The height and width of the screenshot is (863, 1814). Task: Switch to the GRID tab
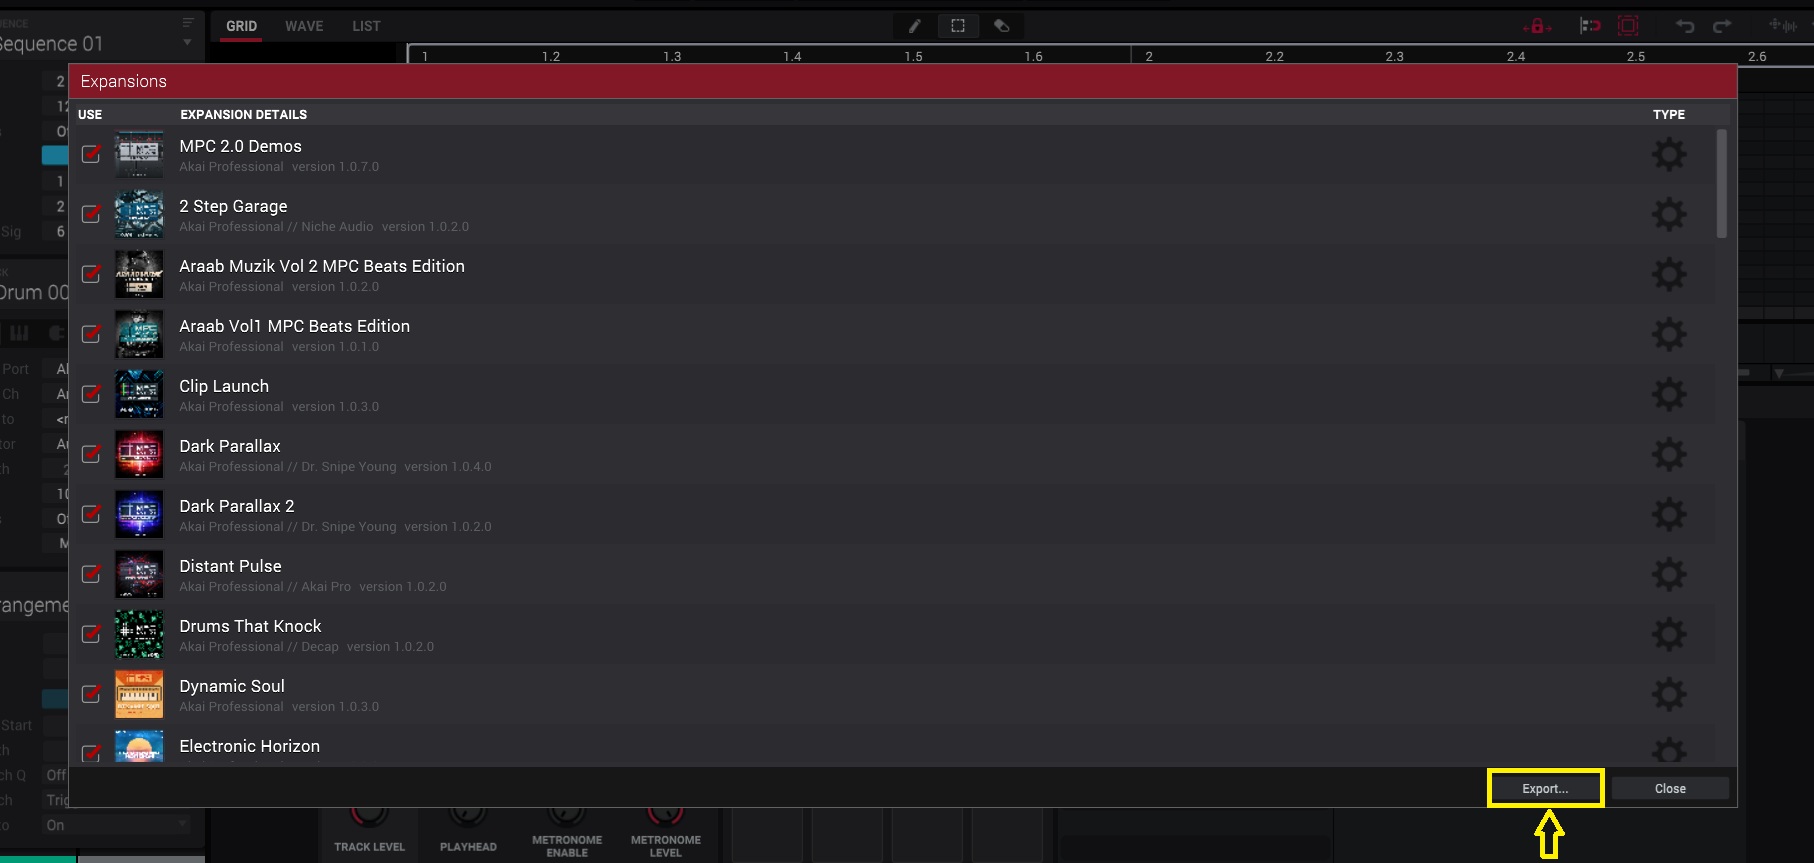tap(241, 26)
